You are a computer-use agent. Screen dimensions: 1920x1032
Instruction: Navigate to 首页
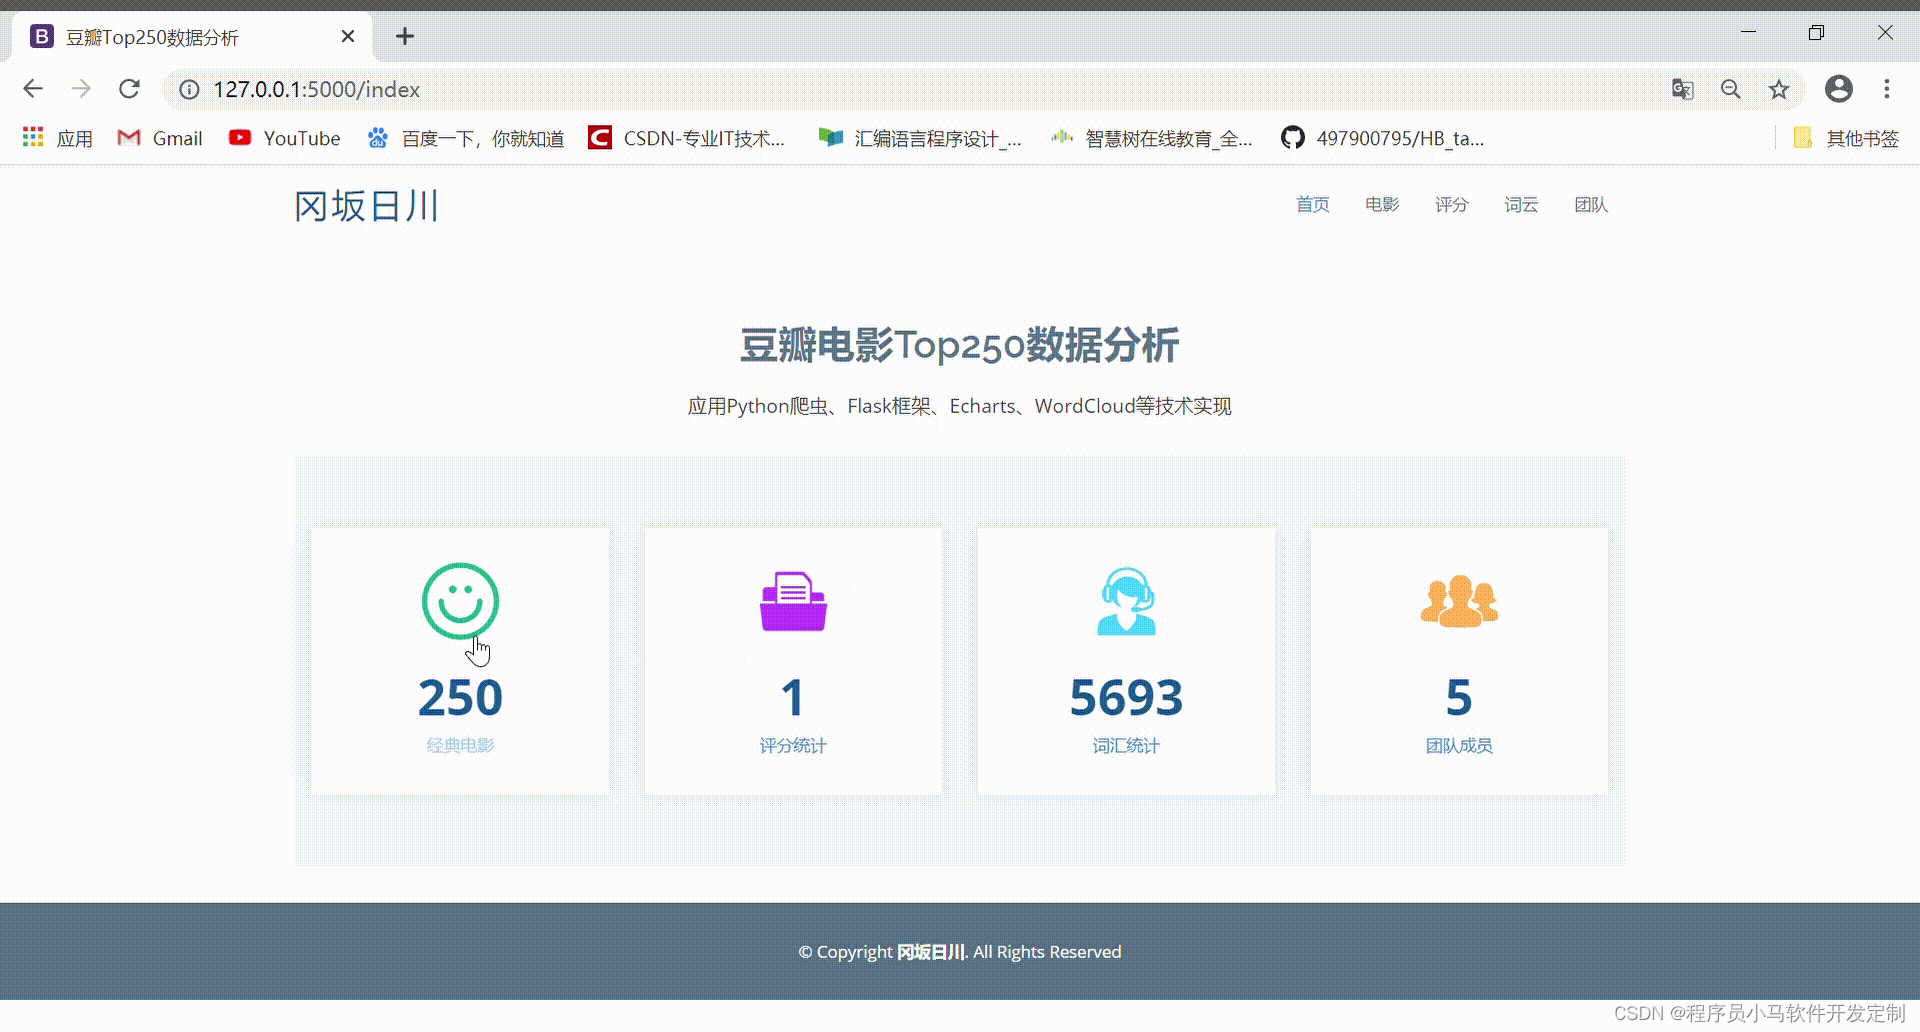click(1312, 205)
